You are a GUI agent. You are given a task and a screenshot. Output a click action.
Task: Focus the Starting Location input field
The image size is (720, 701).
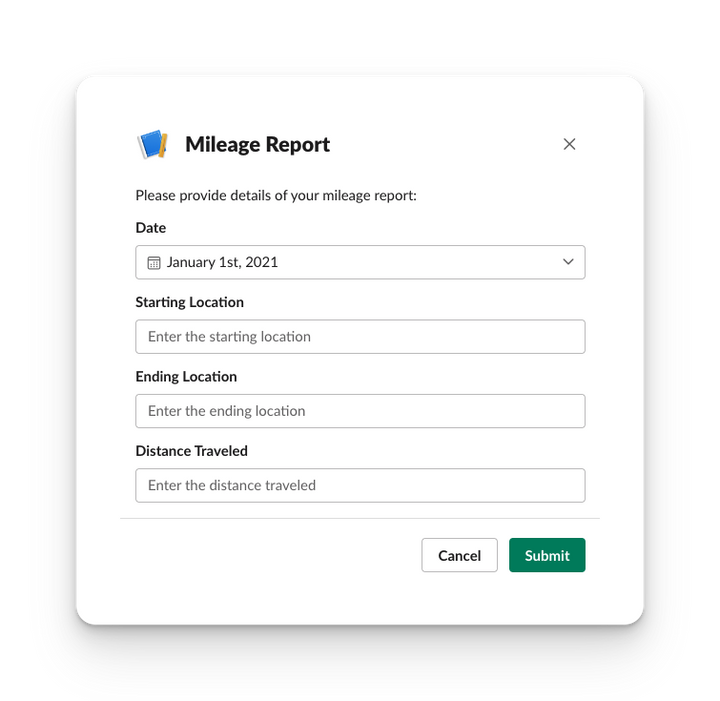click(x=360, y=337)
